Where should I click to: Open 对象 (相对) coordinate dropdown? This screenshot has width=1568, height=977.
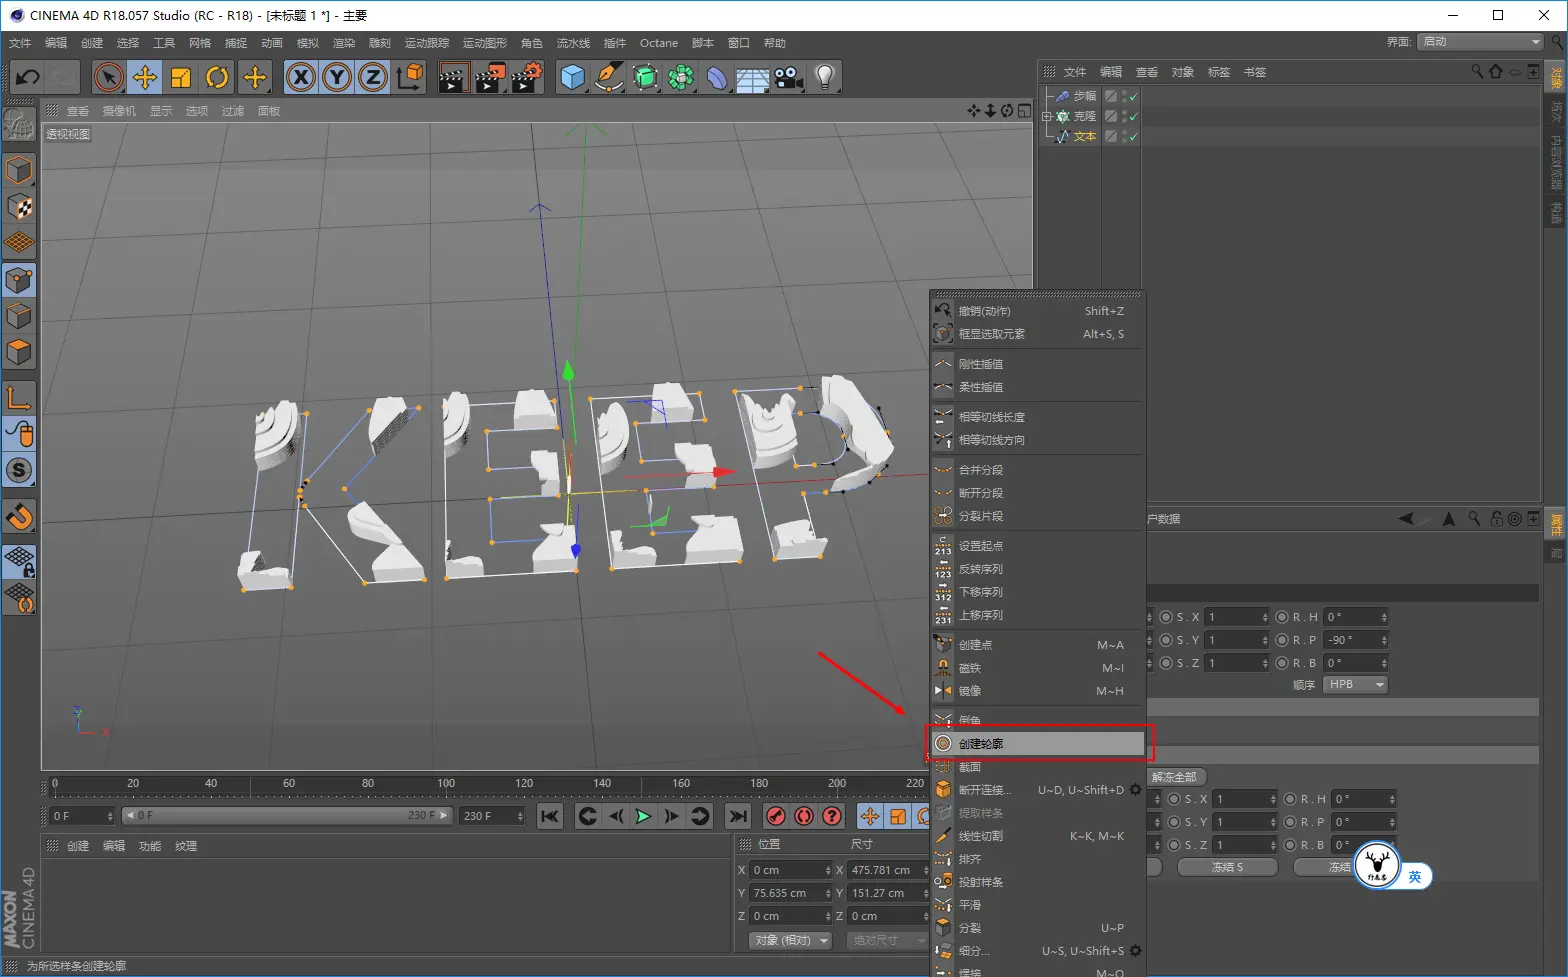[791, 941]
